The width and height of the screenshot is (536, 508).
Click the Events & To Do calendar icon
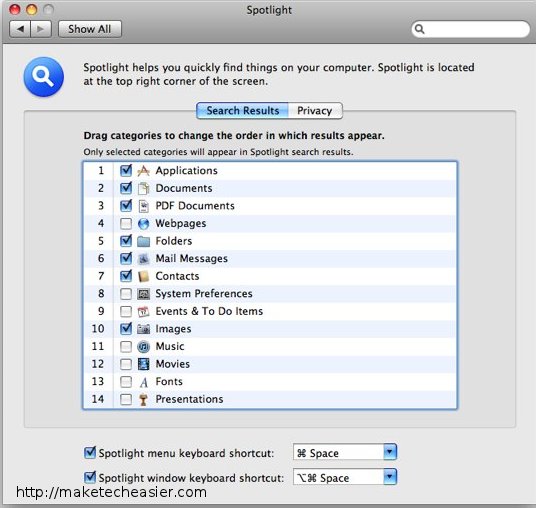coord(144,311)
